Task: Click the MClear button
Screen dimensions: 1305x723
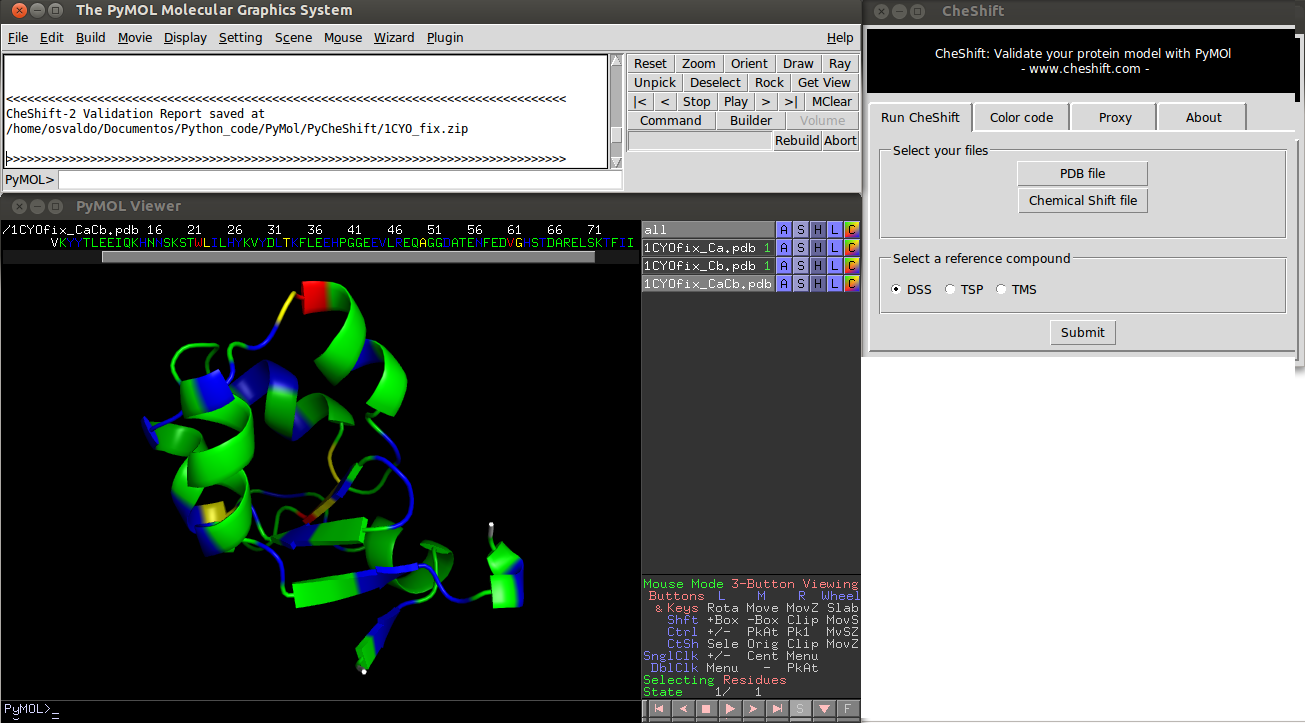Action: pos(831,101)
